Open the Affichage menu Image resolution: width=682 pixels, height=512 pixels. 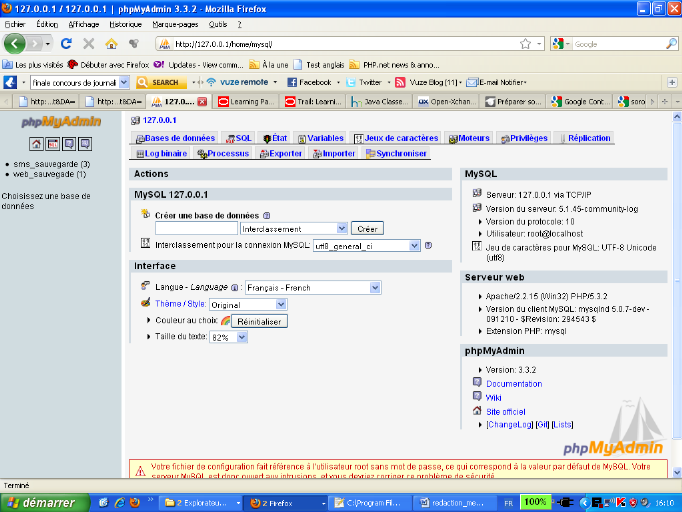point(84,24)
